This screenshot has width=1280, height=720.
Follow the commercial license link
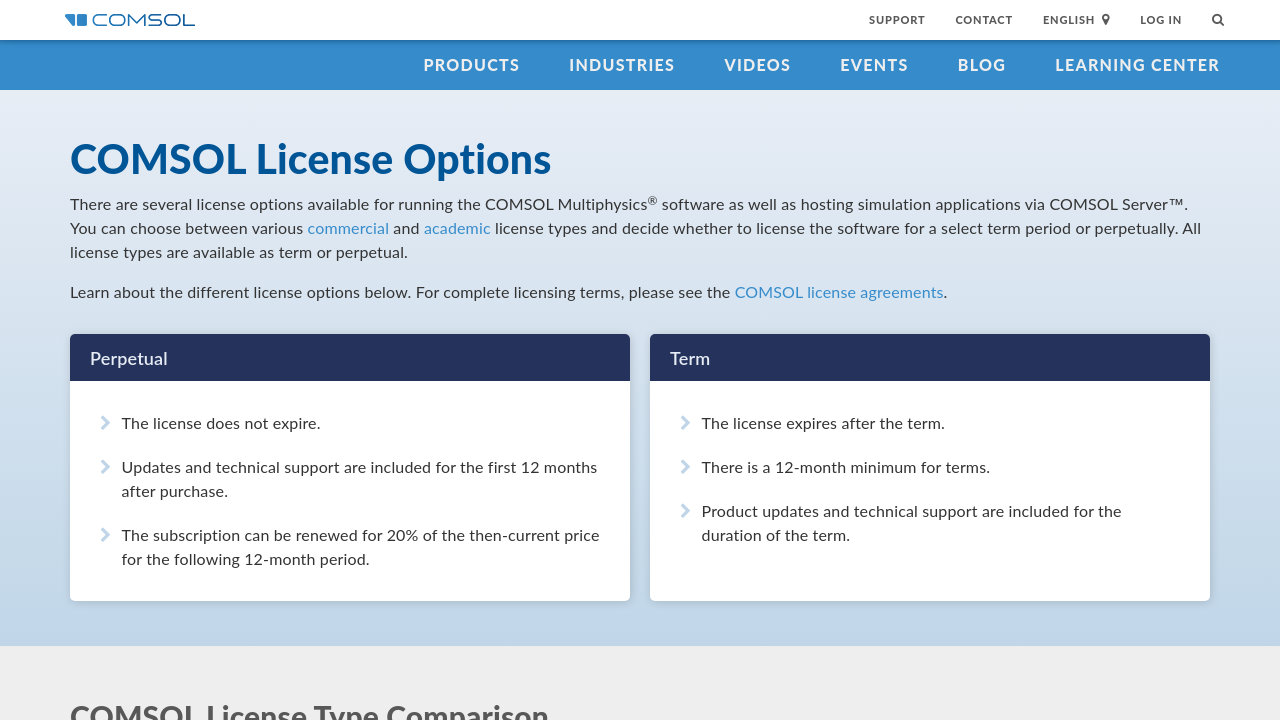(348, 228)
